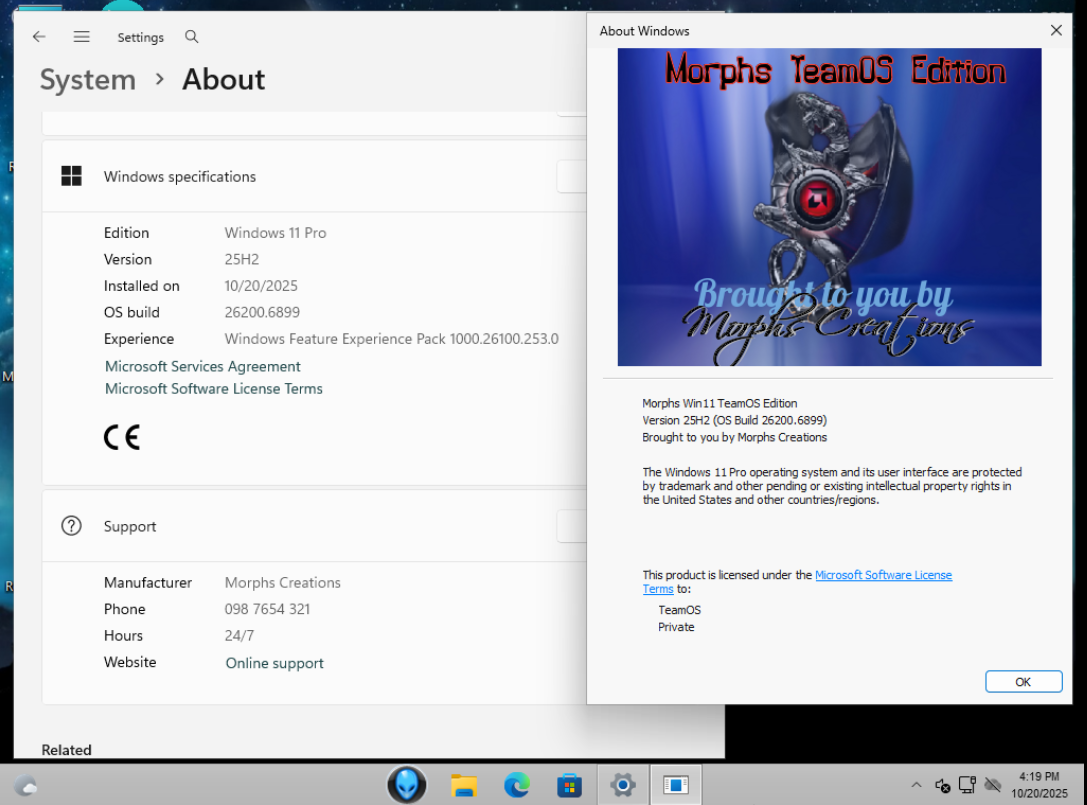Close the About Windows dialog
This screenshot has width=1087, height=805.
click(1056, 31)
